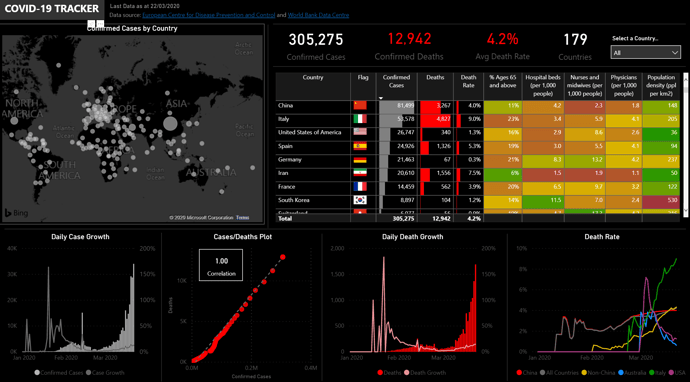This screenshot has width=690, height=382.
Task: Open focus mode icon above the map
Action: click(x=91, y=23)
